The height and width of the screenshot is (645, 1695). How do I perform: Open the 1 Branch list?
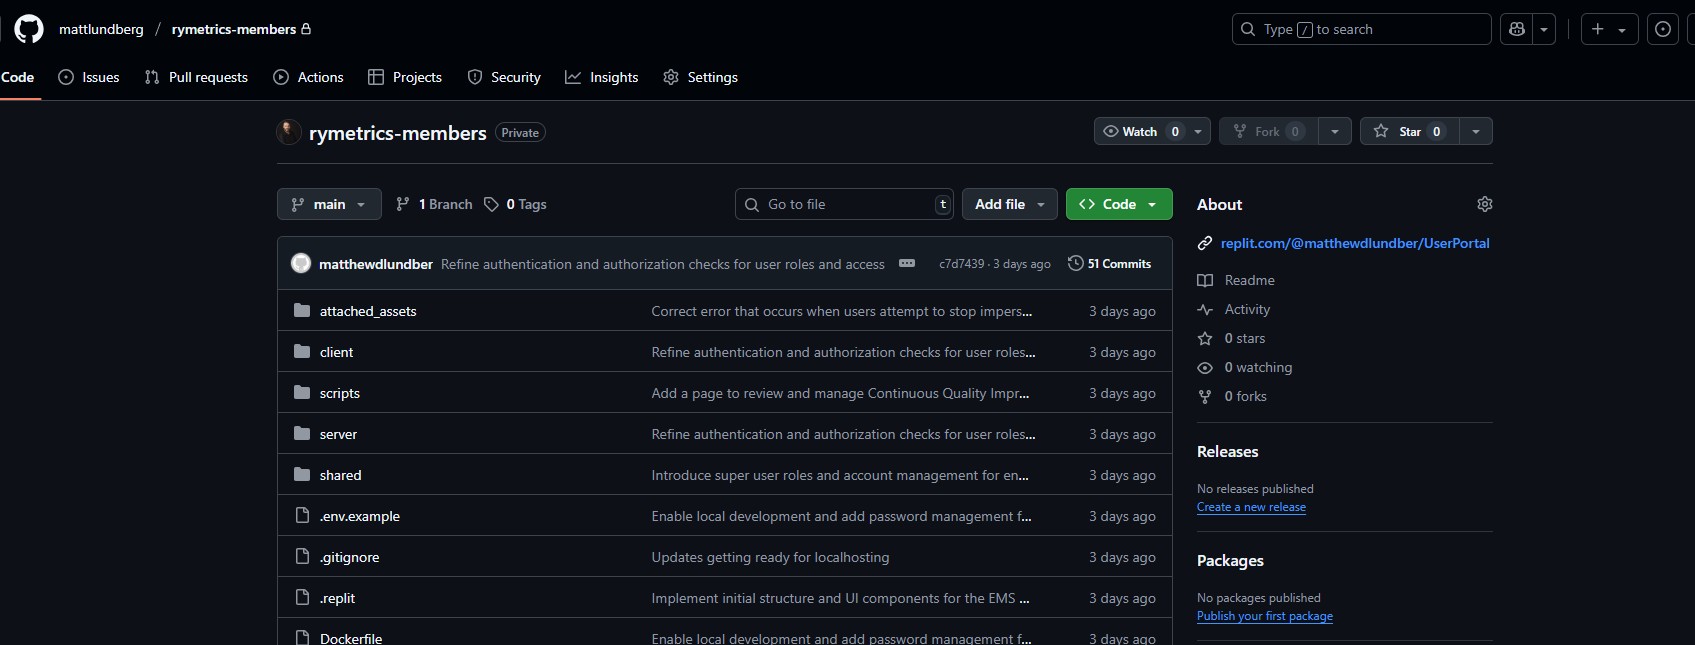[435, 204]
